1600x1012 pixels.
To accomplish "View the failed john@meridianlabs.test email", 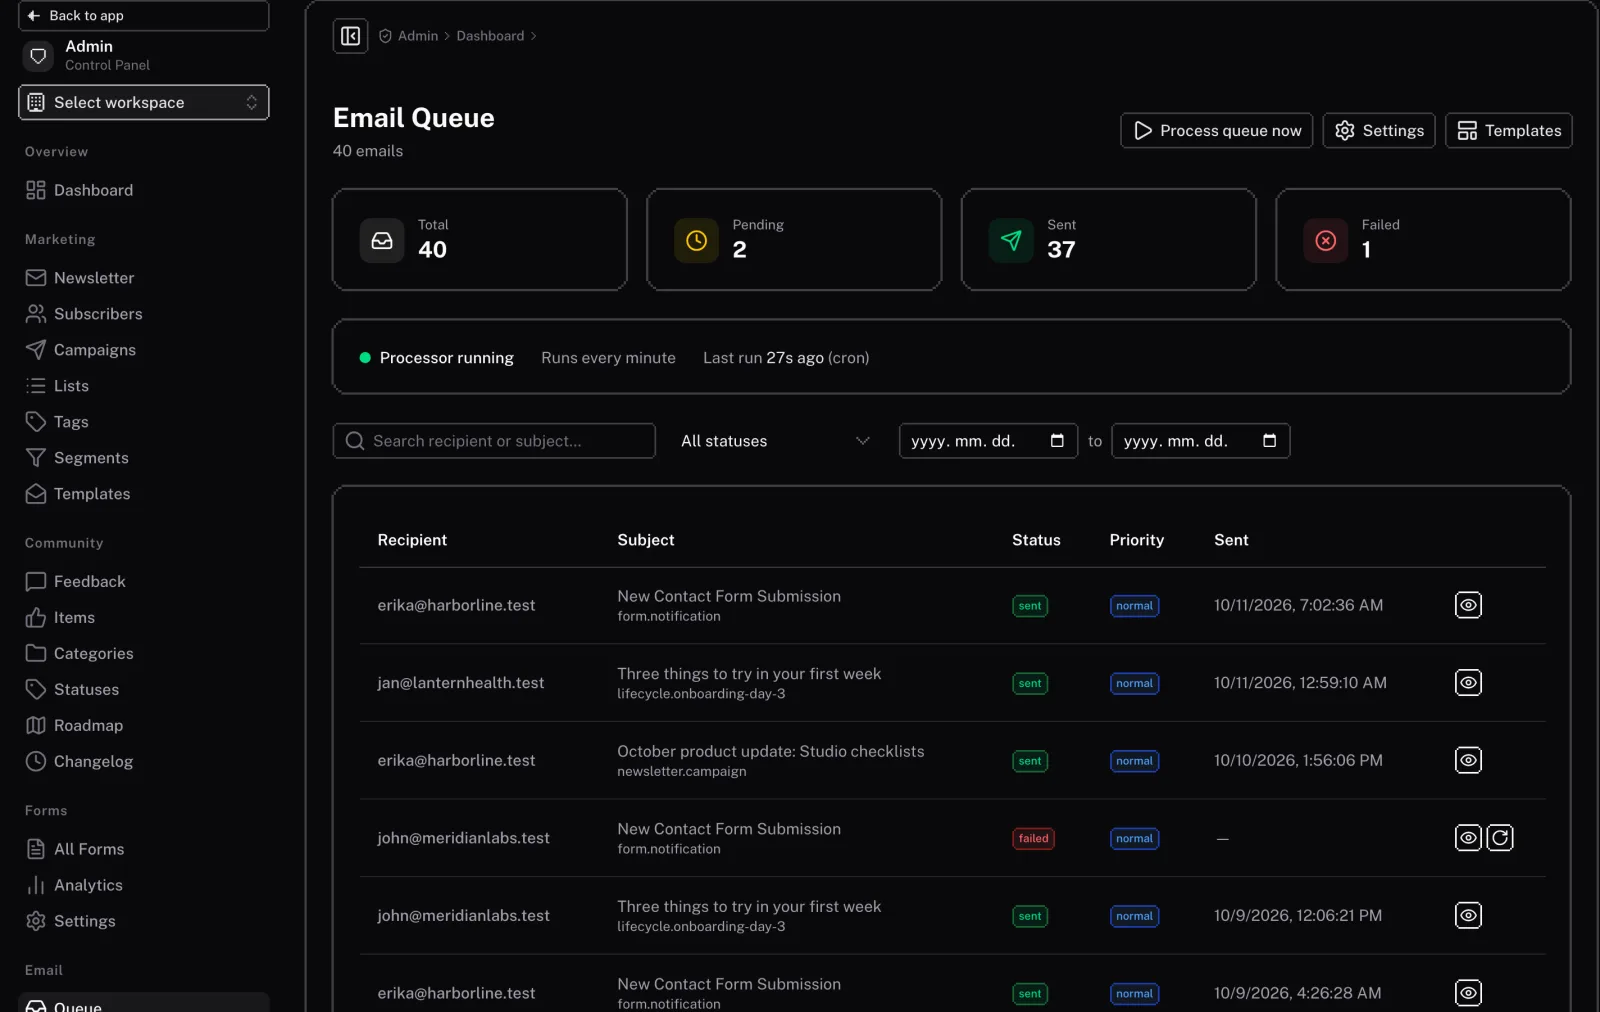I will [1468, 838].
